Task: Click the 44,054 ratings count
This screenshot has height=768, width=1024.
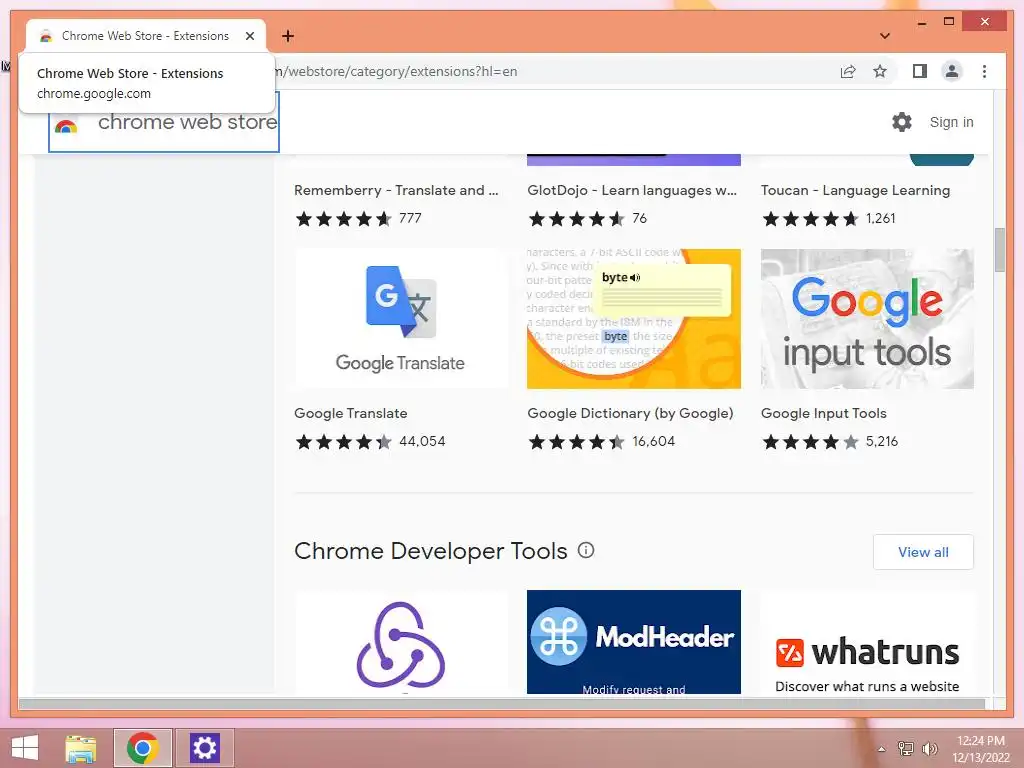Action: [422, 441]
